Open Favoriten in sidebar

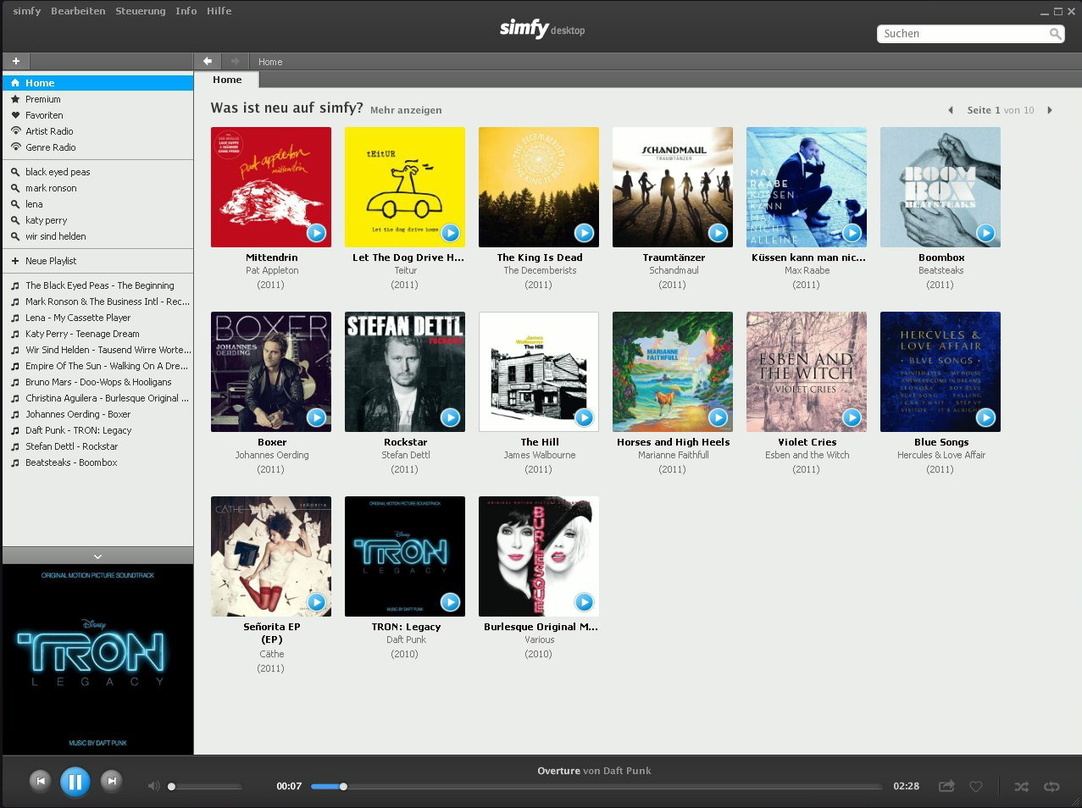[98, 115]
